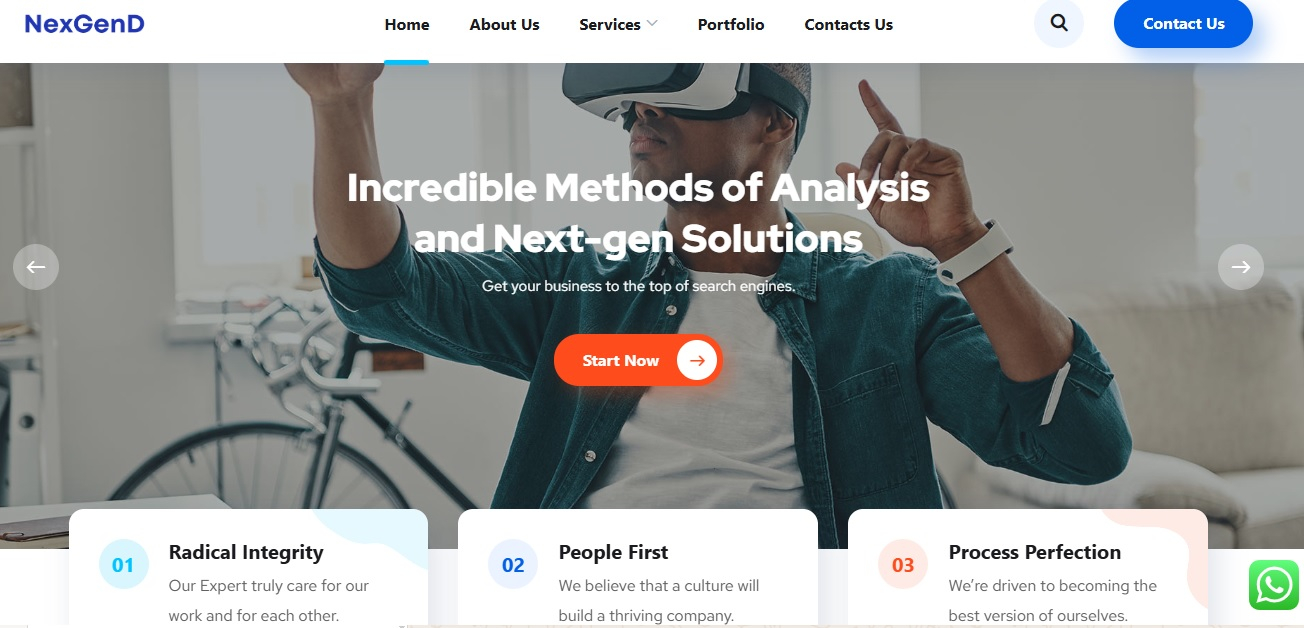Go to the Home menu item
The width and height of the screenshot is (1304, 628).
point(407,25)
